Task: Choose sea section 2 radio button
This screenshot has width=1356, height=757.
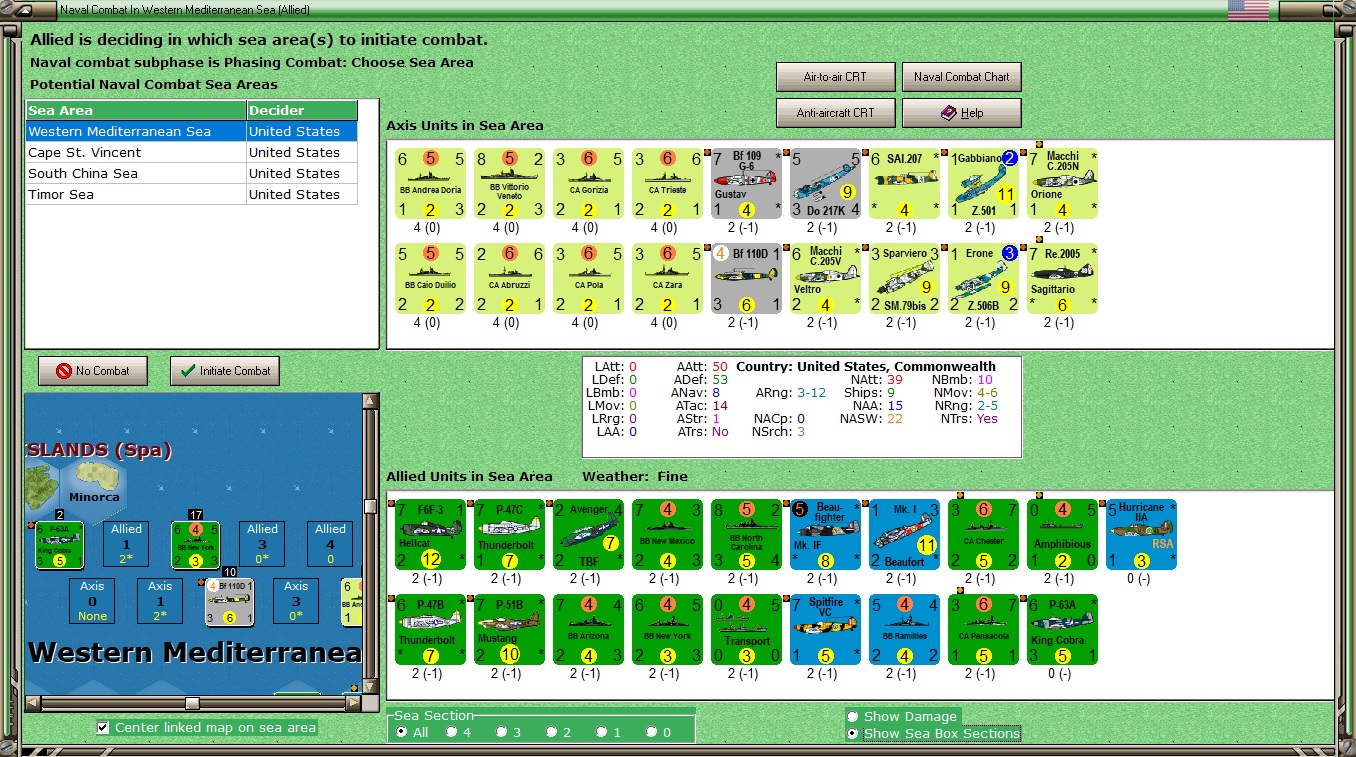Action: point(551,732)
